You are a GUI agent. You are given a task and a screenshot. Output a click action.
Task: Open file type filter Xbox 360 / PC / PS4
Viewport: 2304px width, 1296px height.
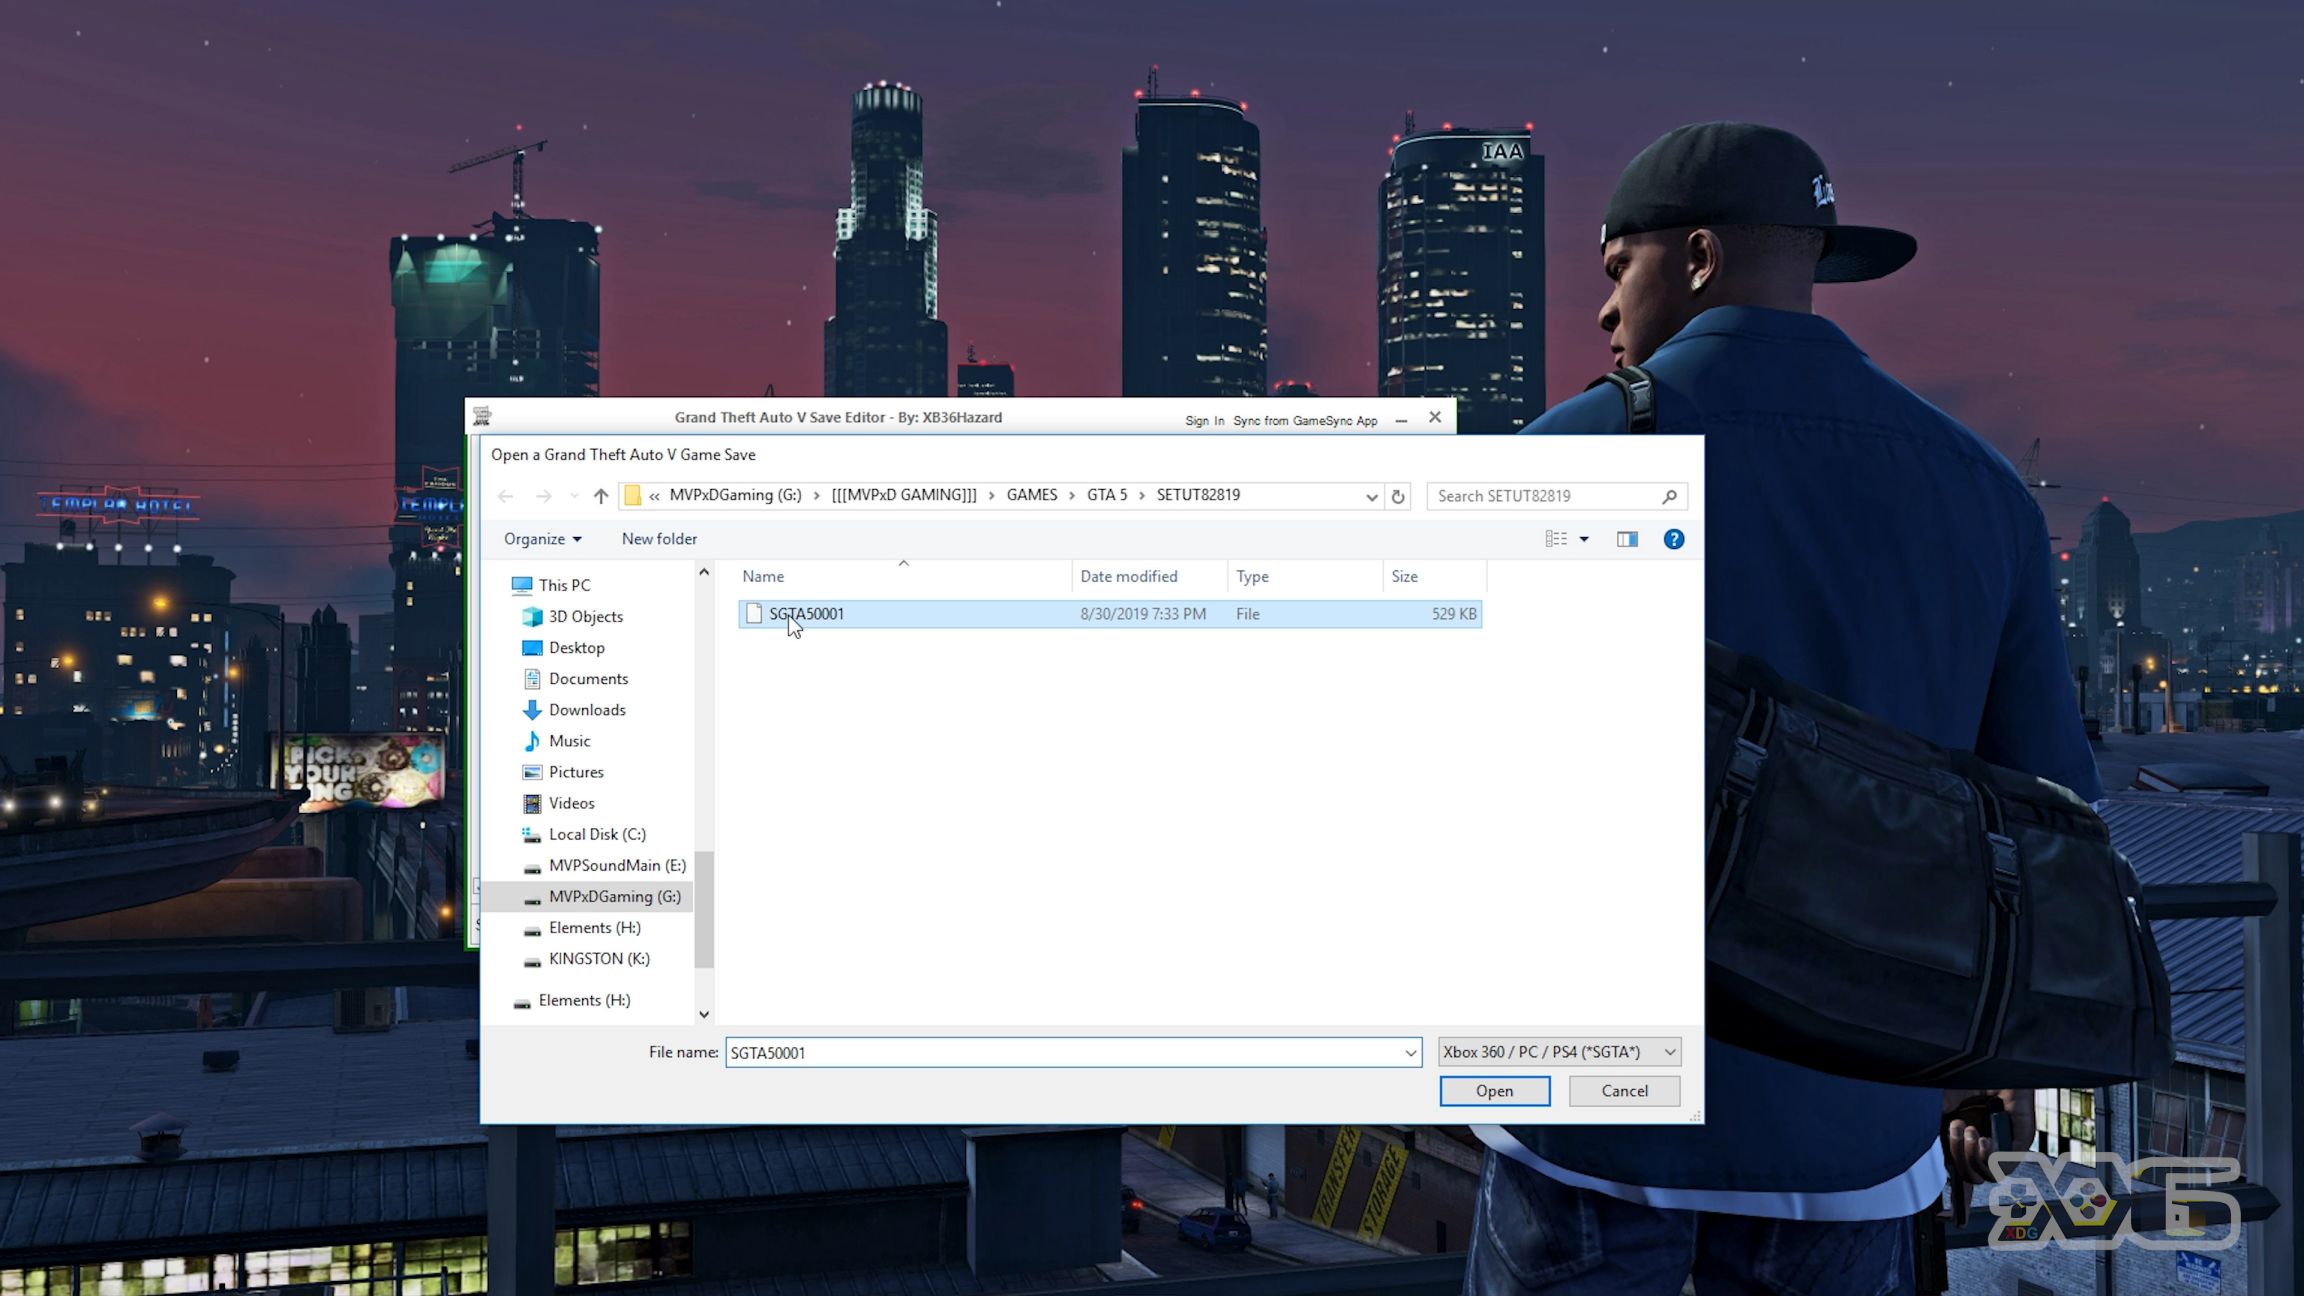coord(1559,1052)
